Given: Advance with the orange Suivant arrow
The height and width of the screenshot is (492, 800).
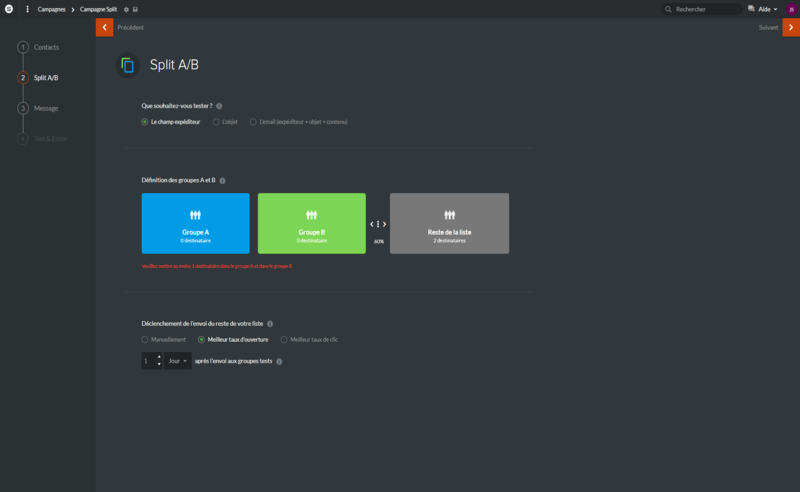Looking at the screenshot, I should pos(791,27).
